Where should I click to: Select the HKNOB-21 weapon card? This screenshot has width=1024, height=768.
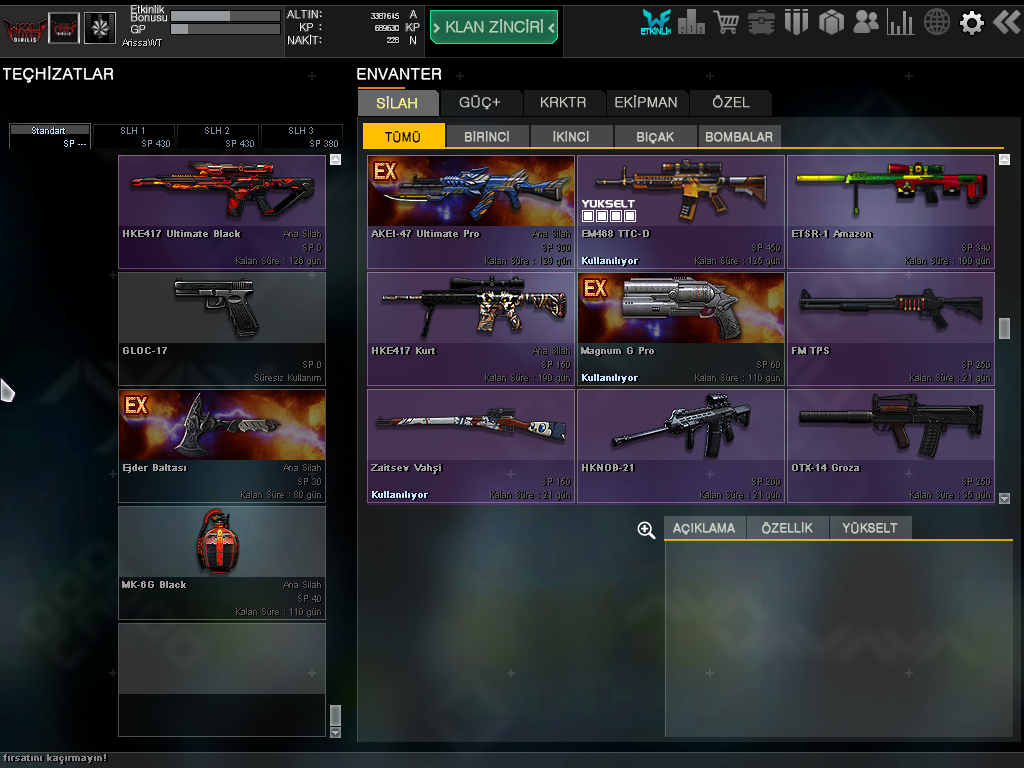coord(681,446)
